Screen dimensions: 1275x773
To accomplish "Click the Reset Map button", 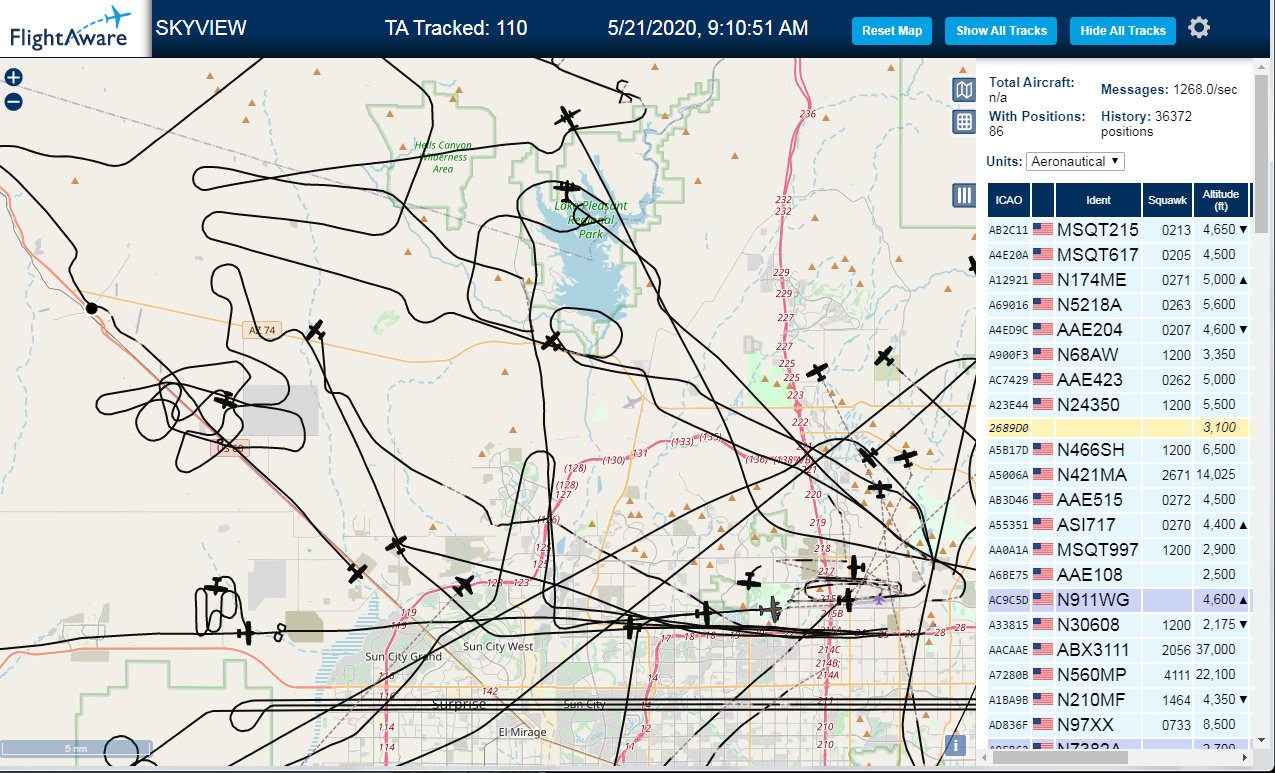I will 892,31.
